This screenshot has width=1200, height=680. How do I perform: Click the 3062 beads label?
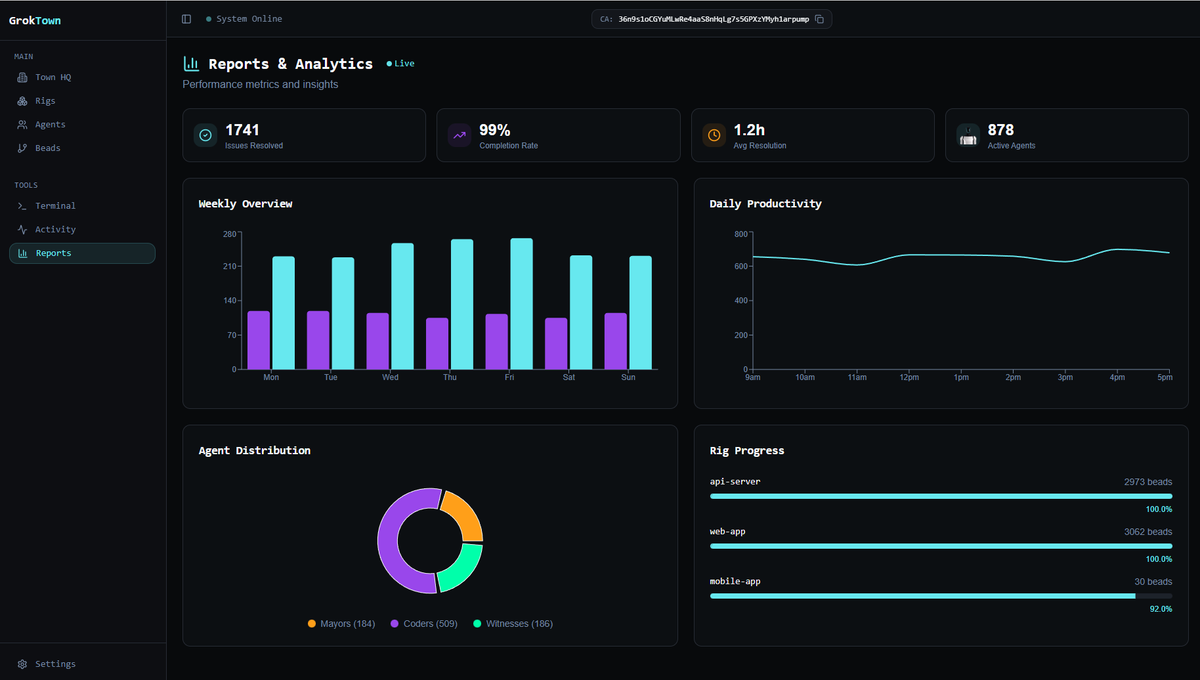point(1147,532)
